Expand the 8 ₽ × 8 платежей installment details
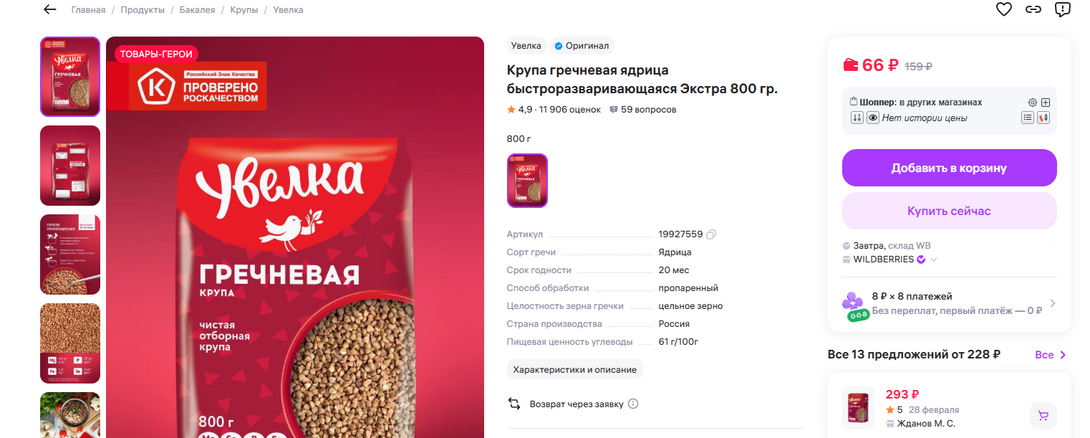Screen dimensions: 1090x438 pyautogui.click(x=949, y=303)
